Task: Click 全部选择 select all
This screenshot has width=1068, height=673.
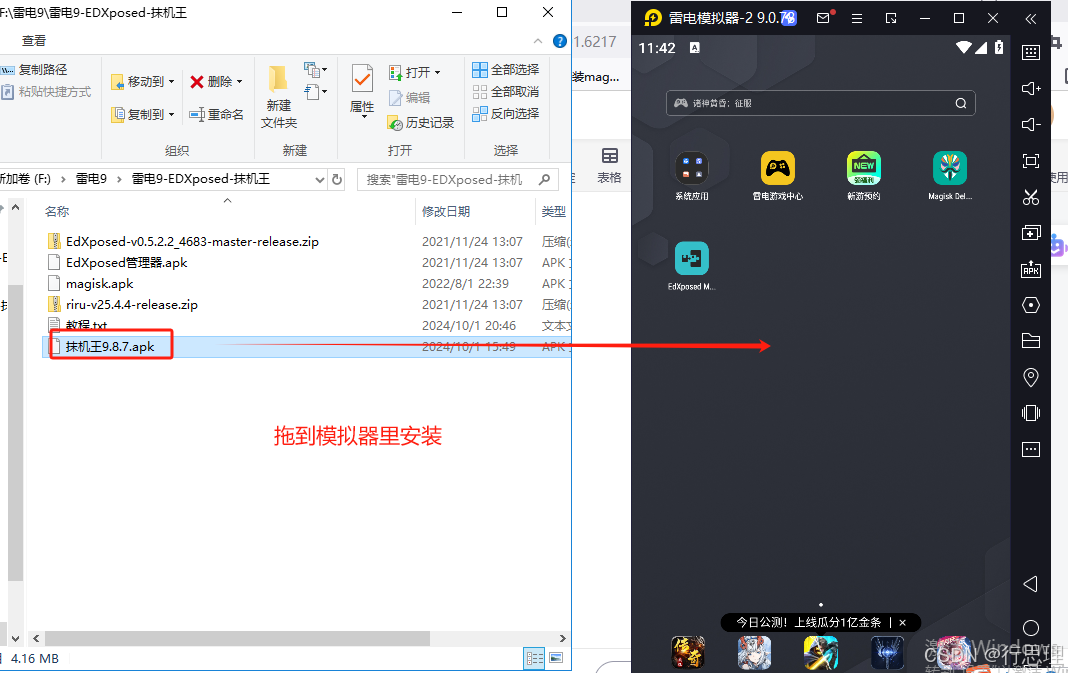Action: (x=505, y=69)
